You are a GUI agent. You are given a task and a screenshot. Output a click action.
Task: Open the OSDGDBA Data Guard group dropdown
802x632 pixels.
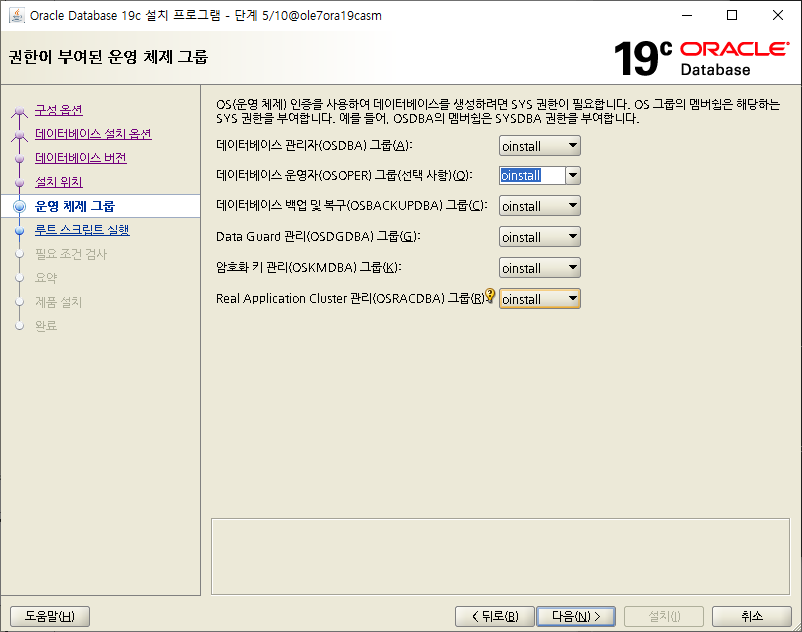540,237
